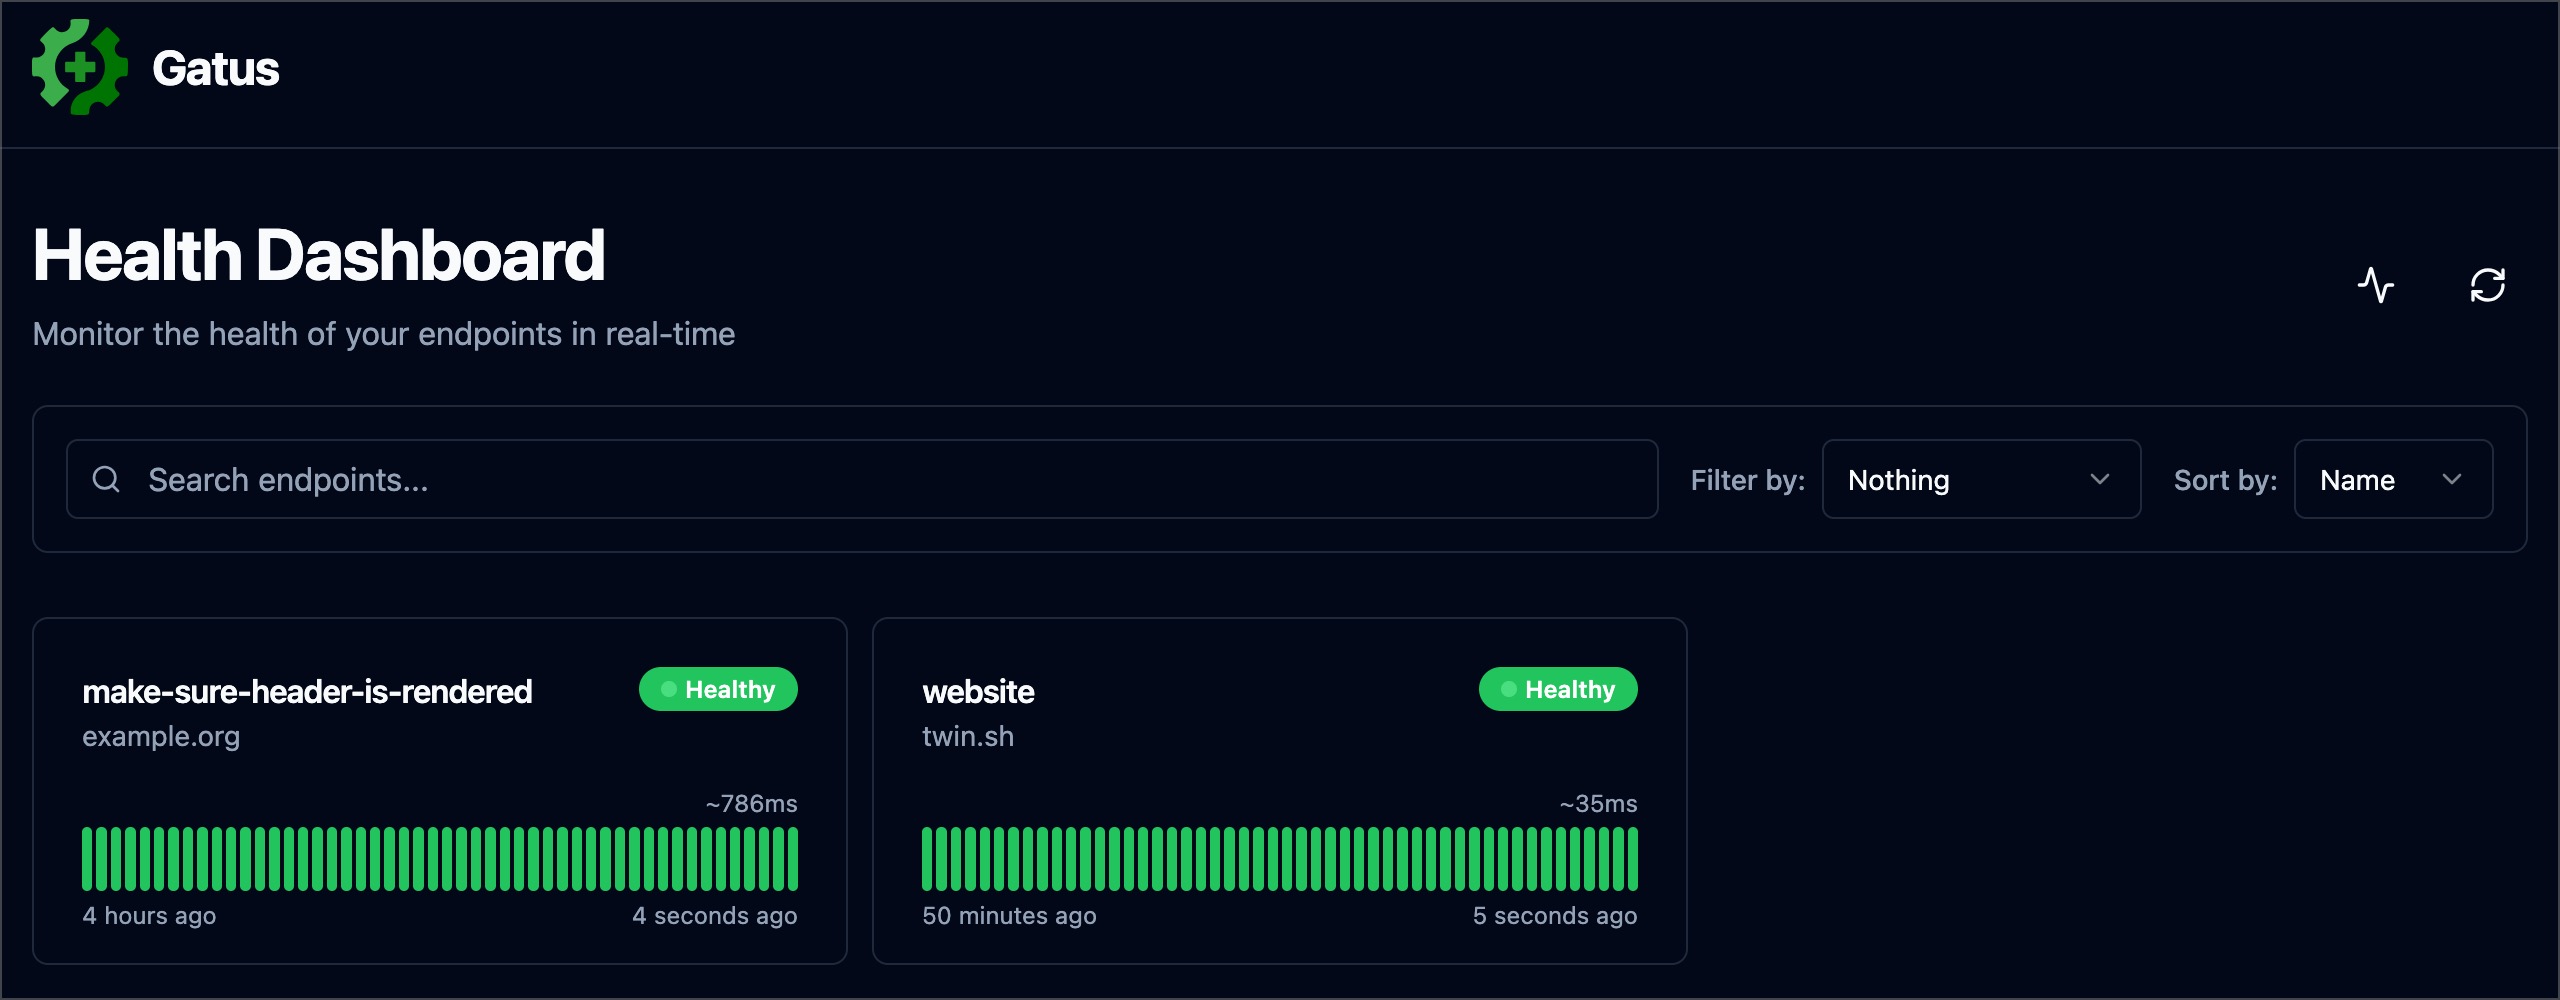2560x1000 pixels.
Task: Click the chevron on the Filter by selector
Action: [2100, 480]
